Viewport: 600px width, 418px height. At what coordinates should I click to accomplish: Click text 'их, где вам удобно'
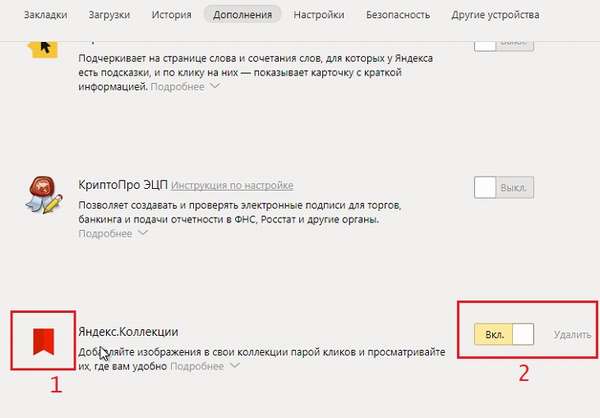[x=122, y=366]
